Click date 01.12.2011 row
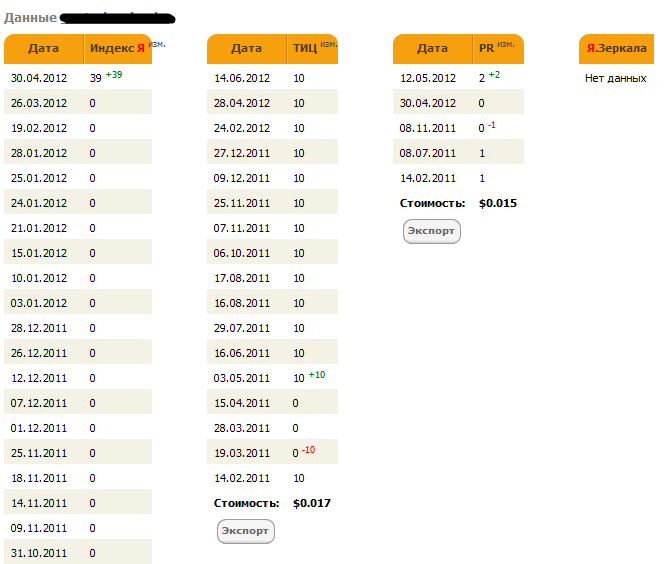The height and width of the screenshot is (564, 665). point(78,429)
